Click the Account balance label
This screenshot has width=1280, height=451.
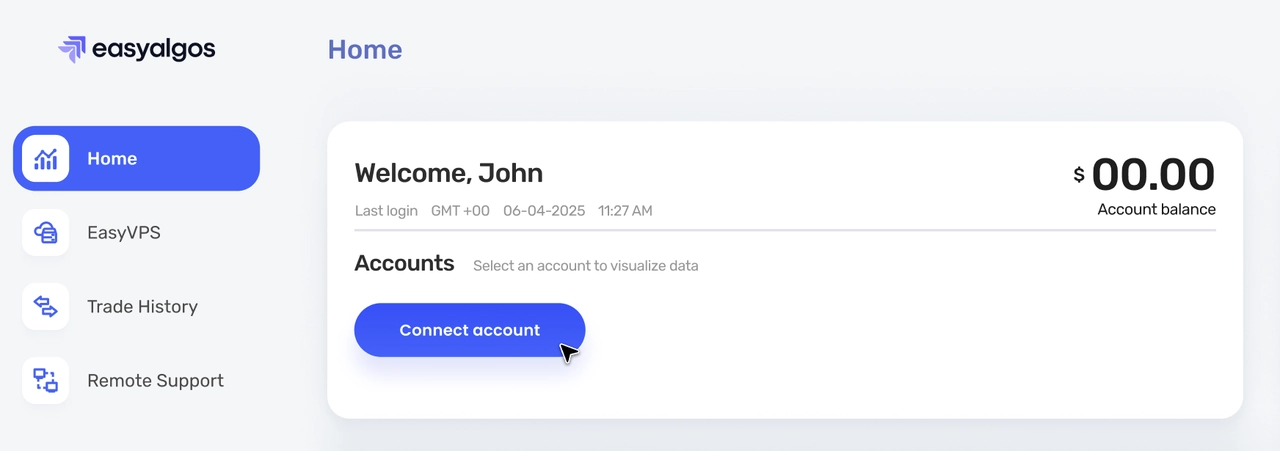click(1156, 210)
